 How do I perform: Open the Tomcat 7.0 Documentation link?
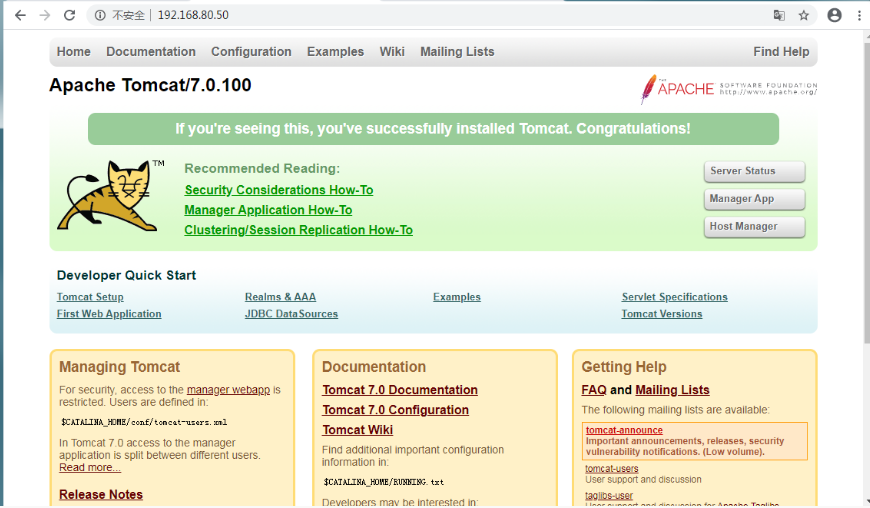(400, 390)
